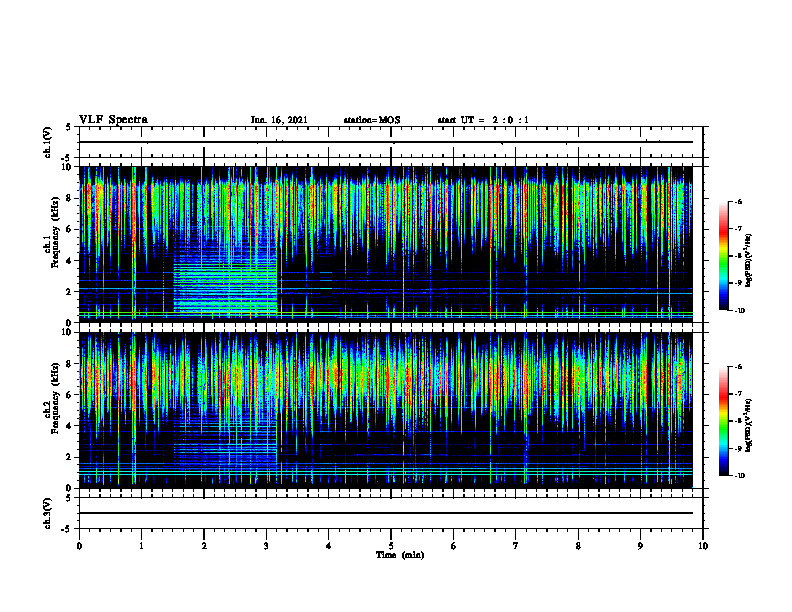Image resolution: width=792 pixels, height=612 pixels.
Task: Click the time axis tick label '9'
Action: coord(640,546)
